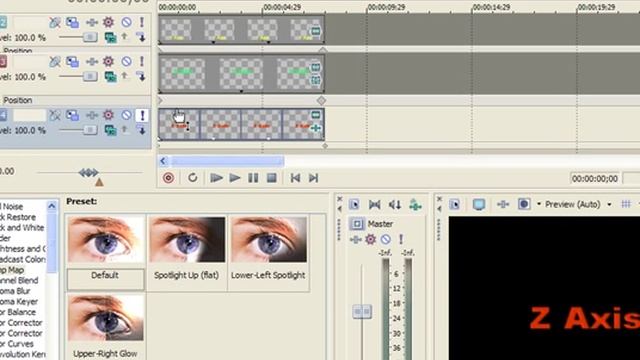Open automation settings gear on highlighted track
Viewport: 640px width, 360px height.
click(108, 115)
